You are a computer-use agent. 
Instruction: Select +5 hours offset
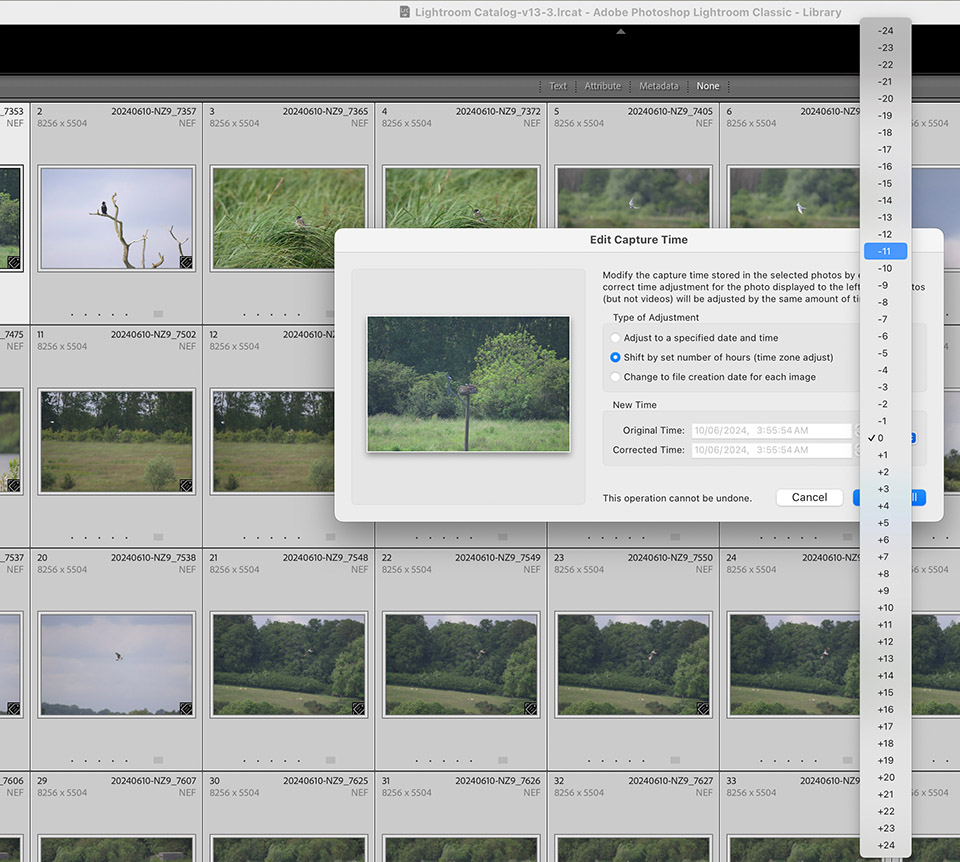[x=885, y=523]
